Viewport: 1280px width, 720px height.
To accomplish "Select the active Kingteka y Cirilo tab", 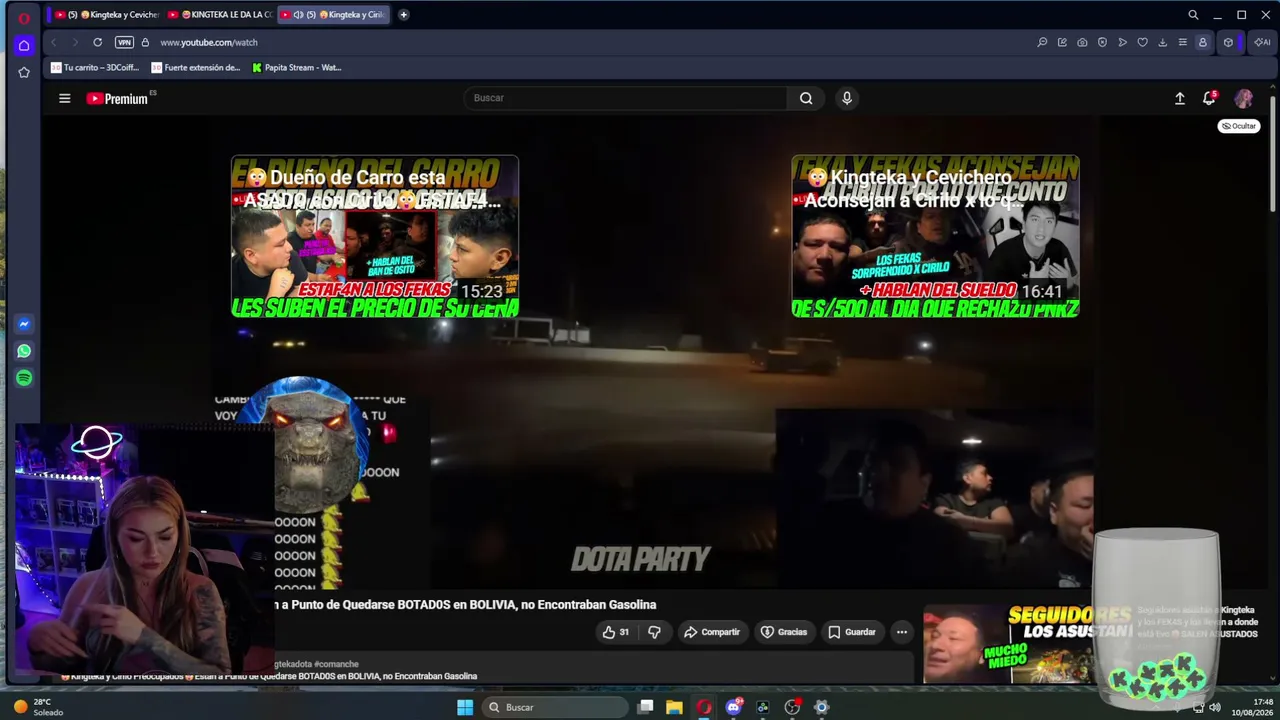I will (x=333, y=15).
